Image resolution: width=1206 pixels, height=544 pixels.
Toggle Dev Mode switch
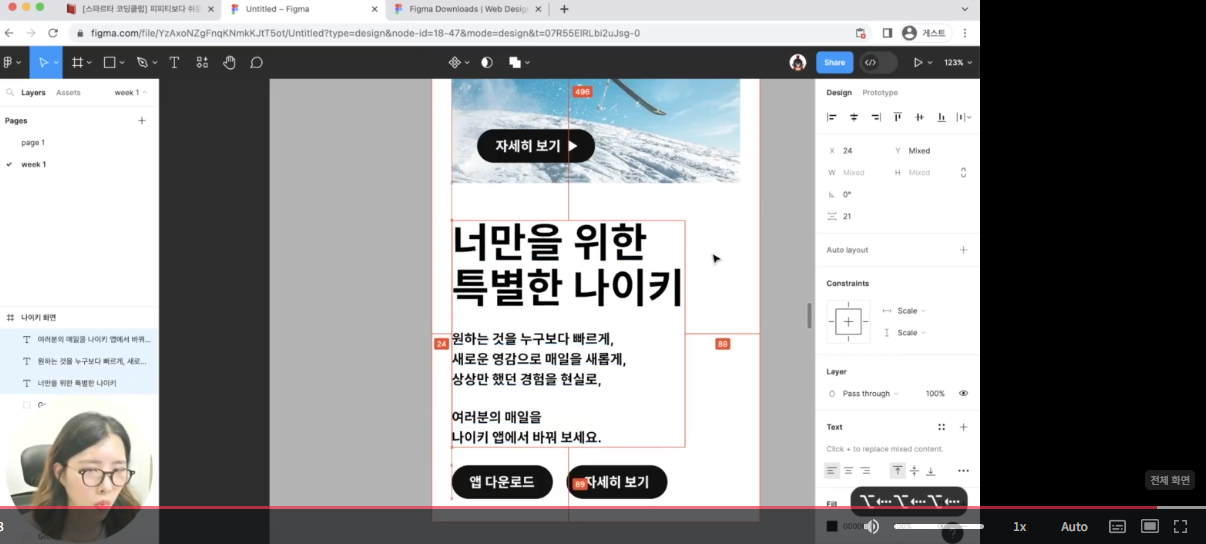coord(878,62)
